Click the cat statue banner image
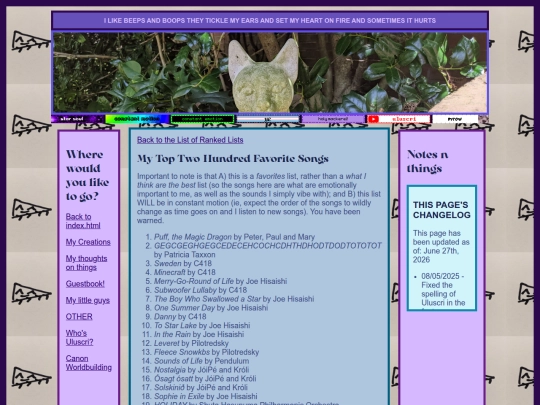The height and width of the screenshot is (405, 540). pos(270,73)
